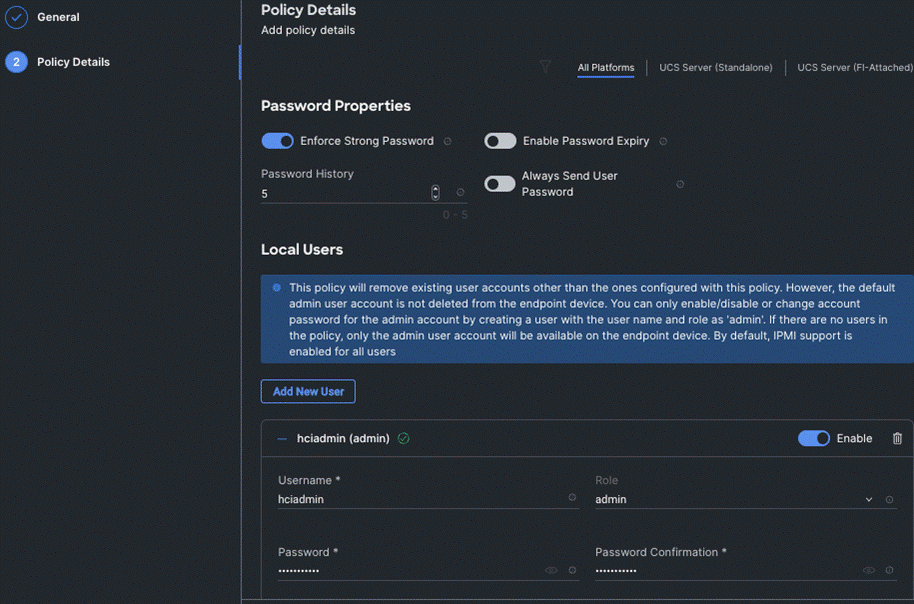Collapse the hciadmin (admin) user section

coord(282,438)
